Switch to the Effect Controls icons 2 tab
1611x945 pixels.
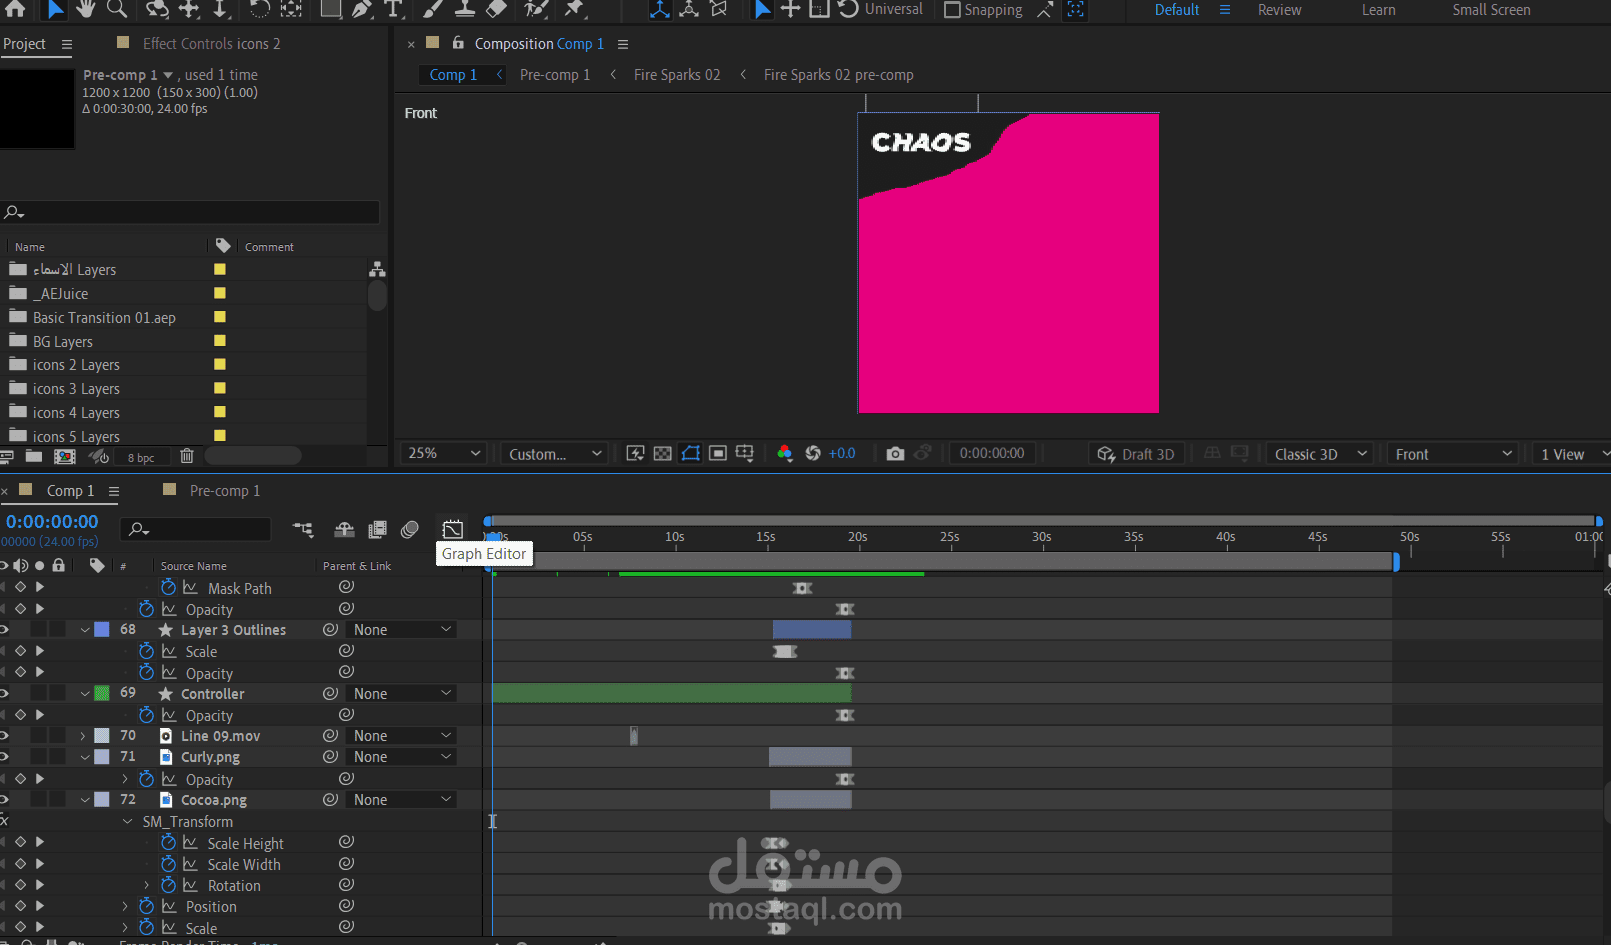211,44
